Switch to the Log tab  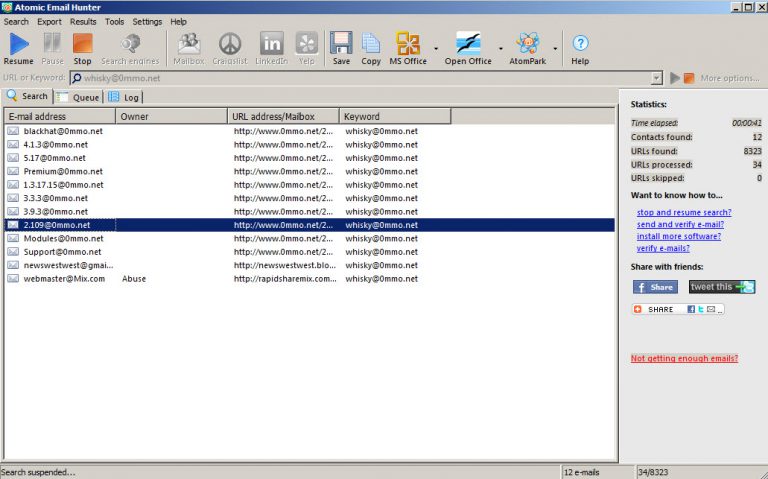coord(125,97)
